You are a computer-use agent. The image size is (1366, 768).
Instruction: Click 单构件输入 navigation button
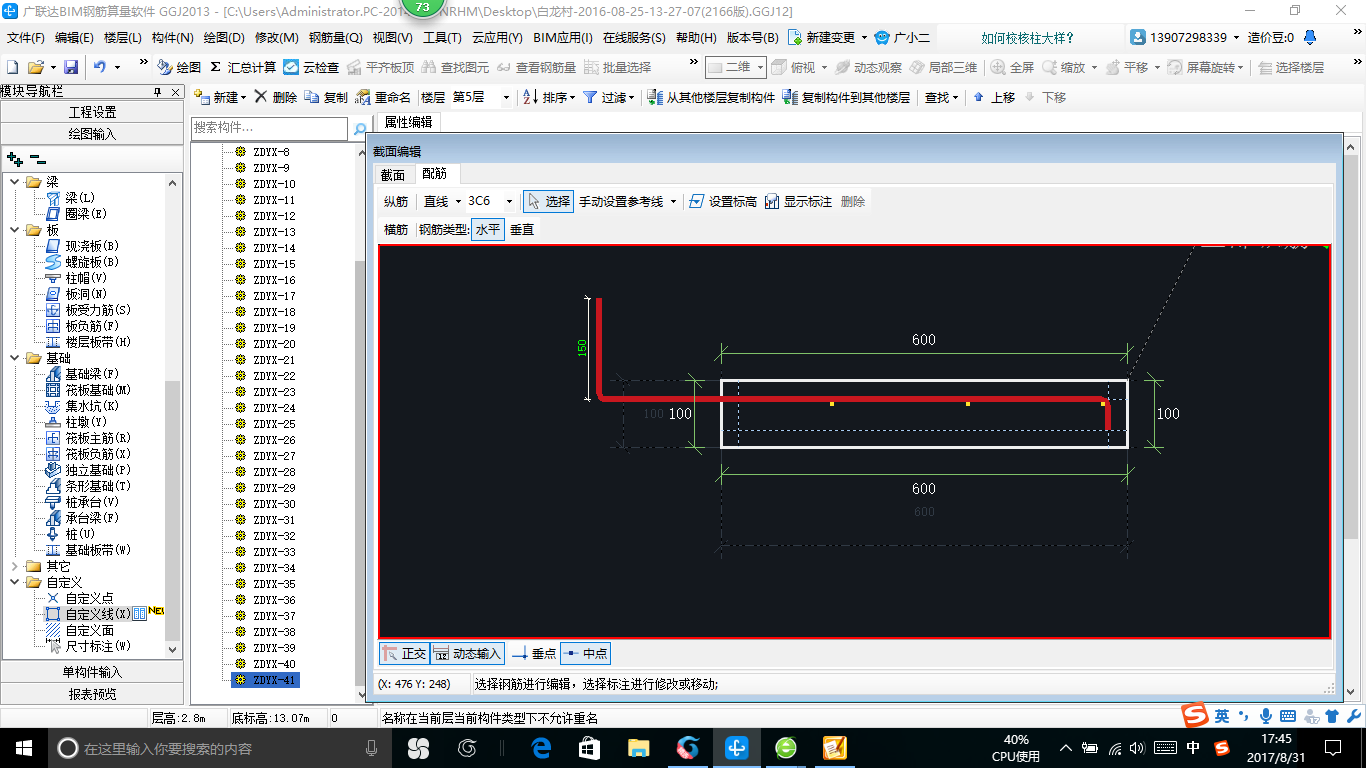[92, 672]
